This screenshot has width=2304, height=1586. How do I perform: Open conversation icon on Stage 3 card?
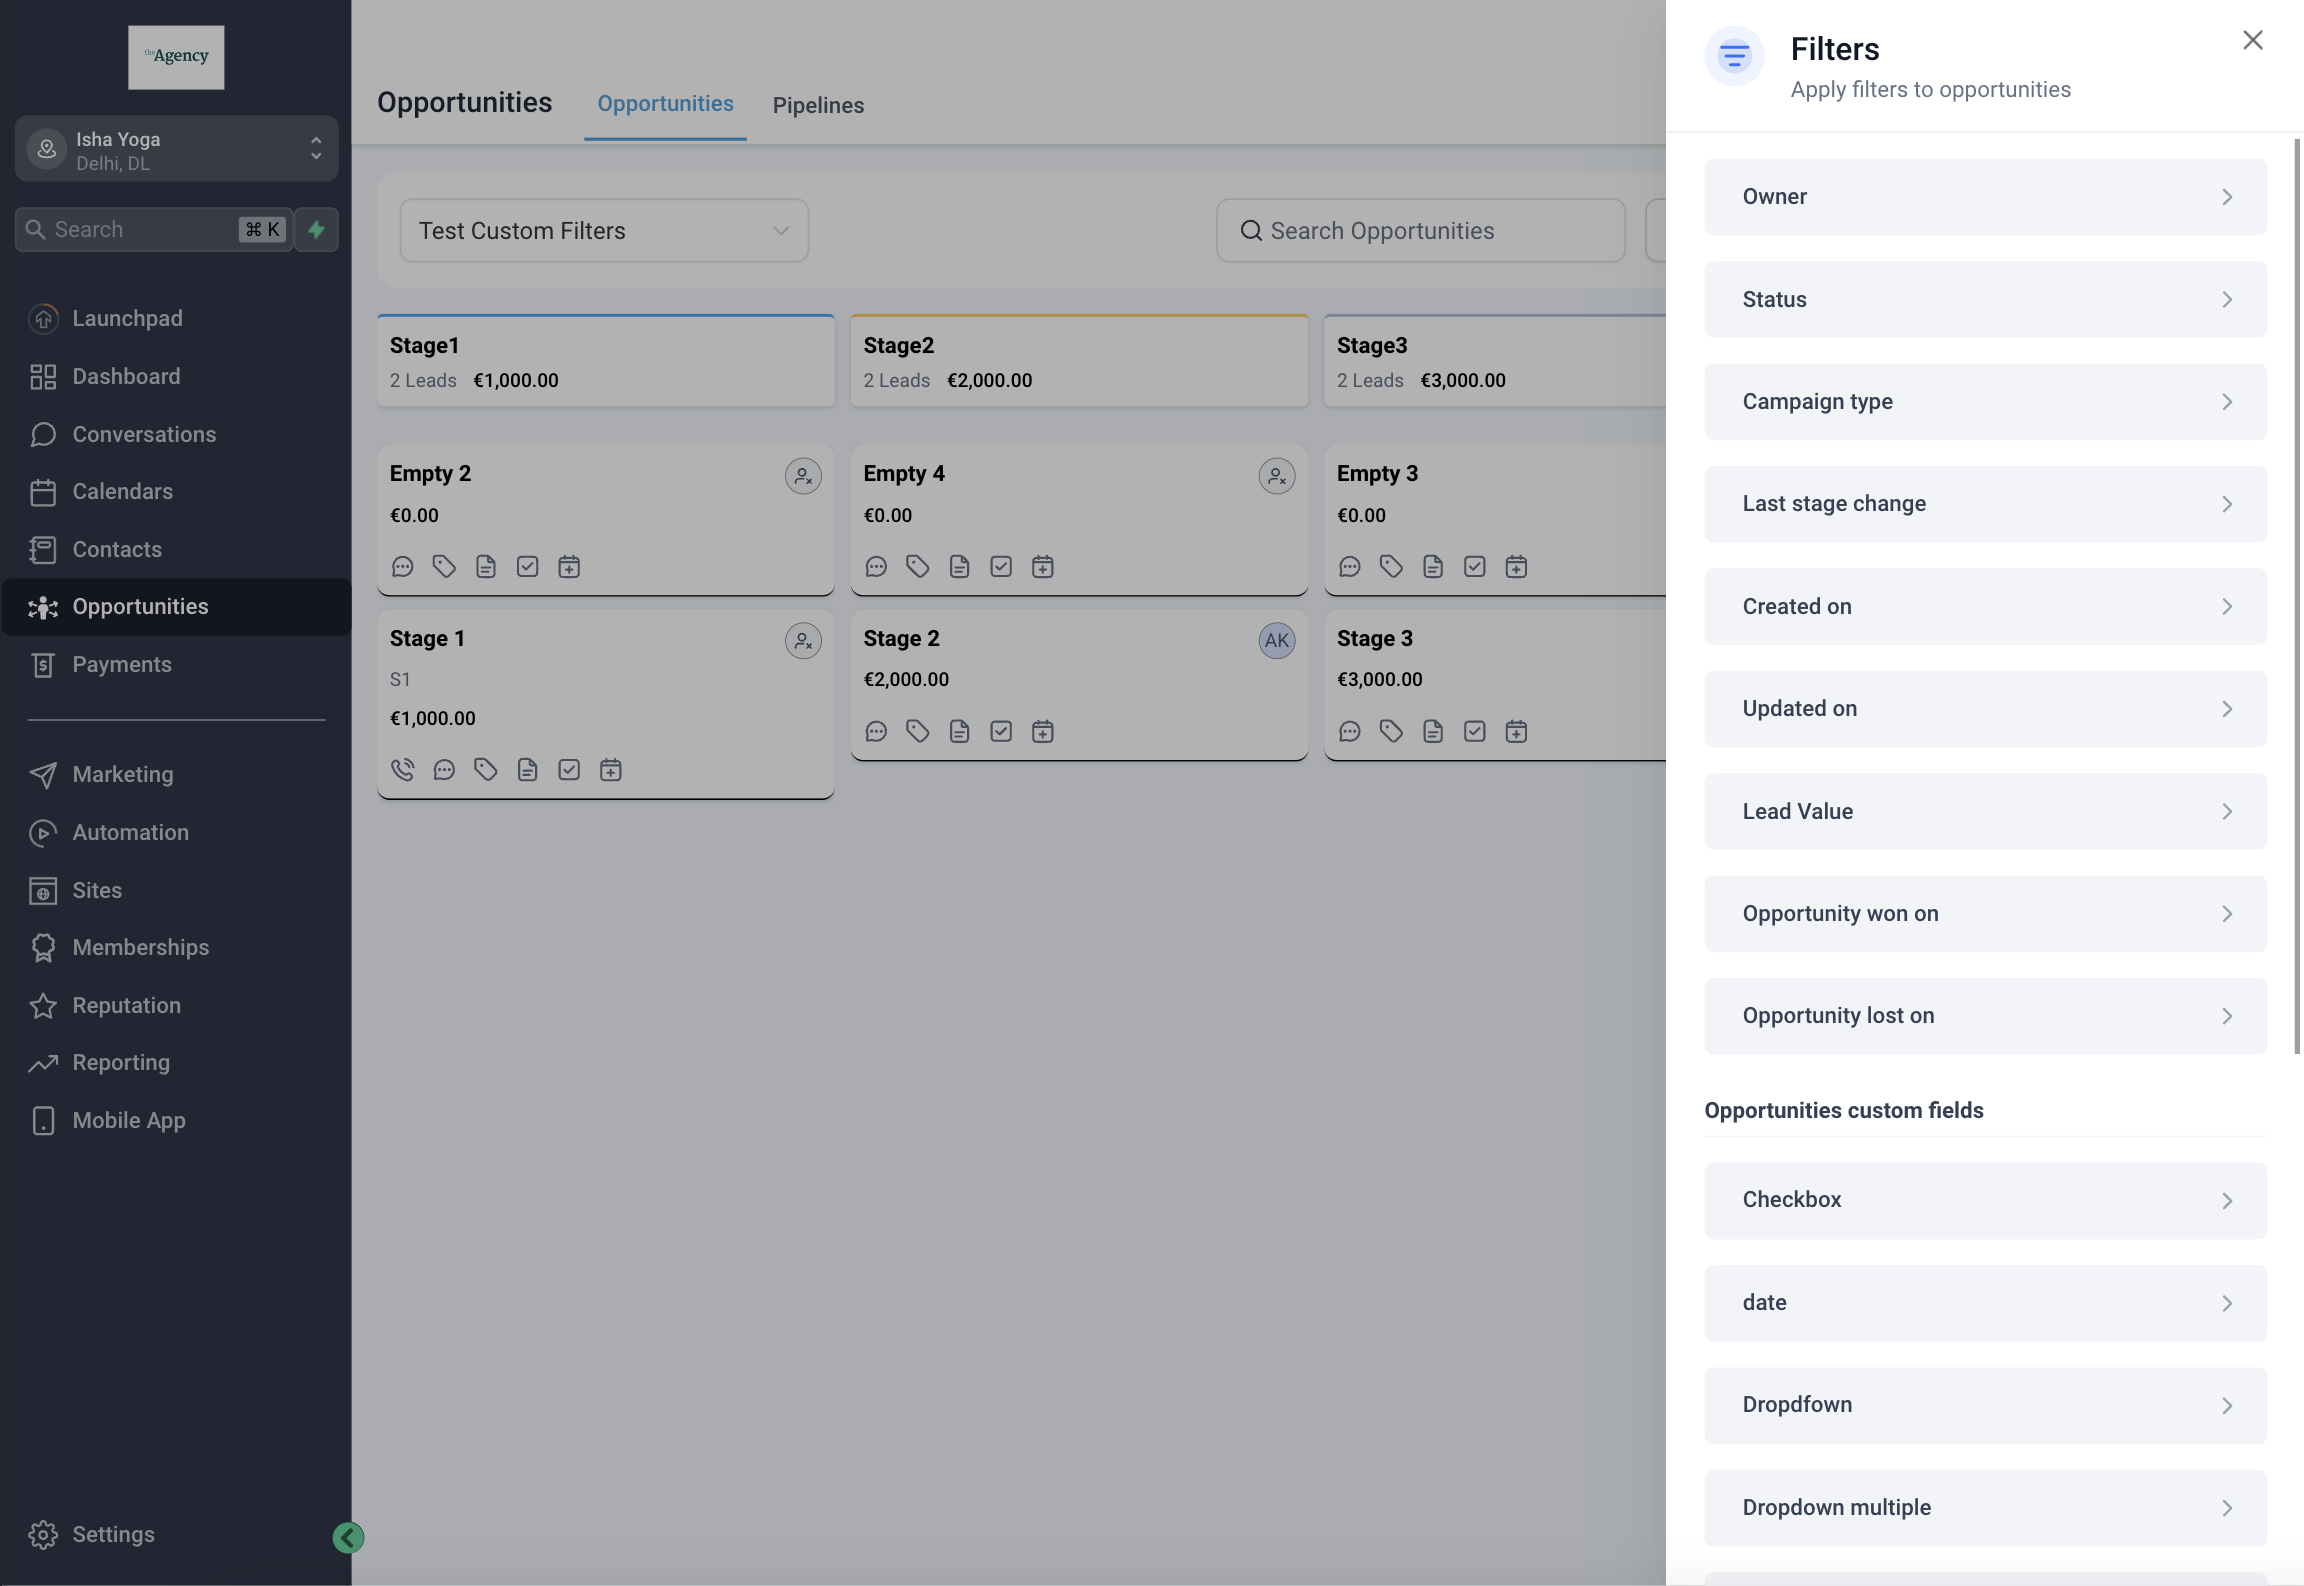1349,732
